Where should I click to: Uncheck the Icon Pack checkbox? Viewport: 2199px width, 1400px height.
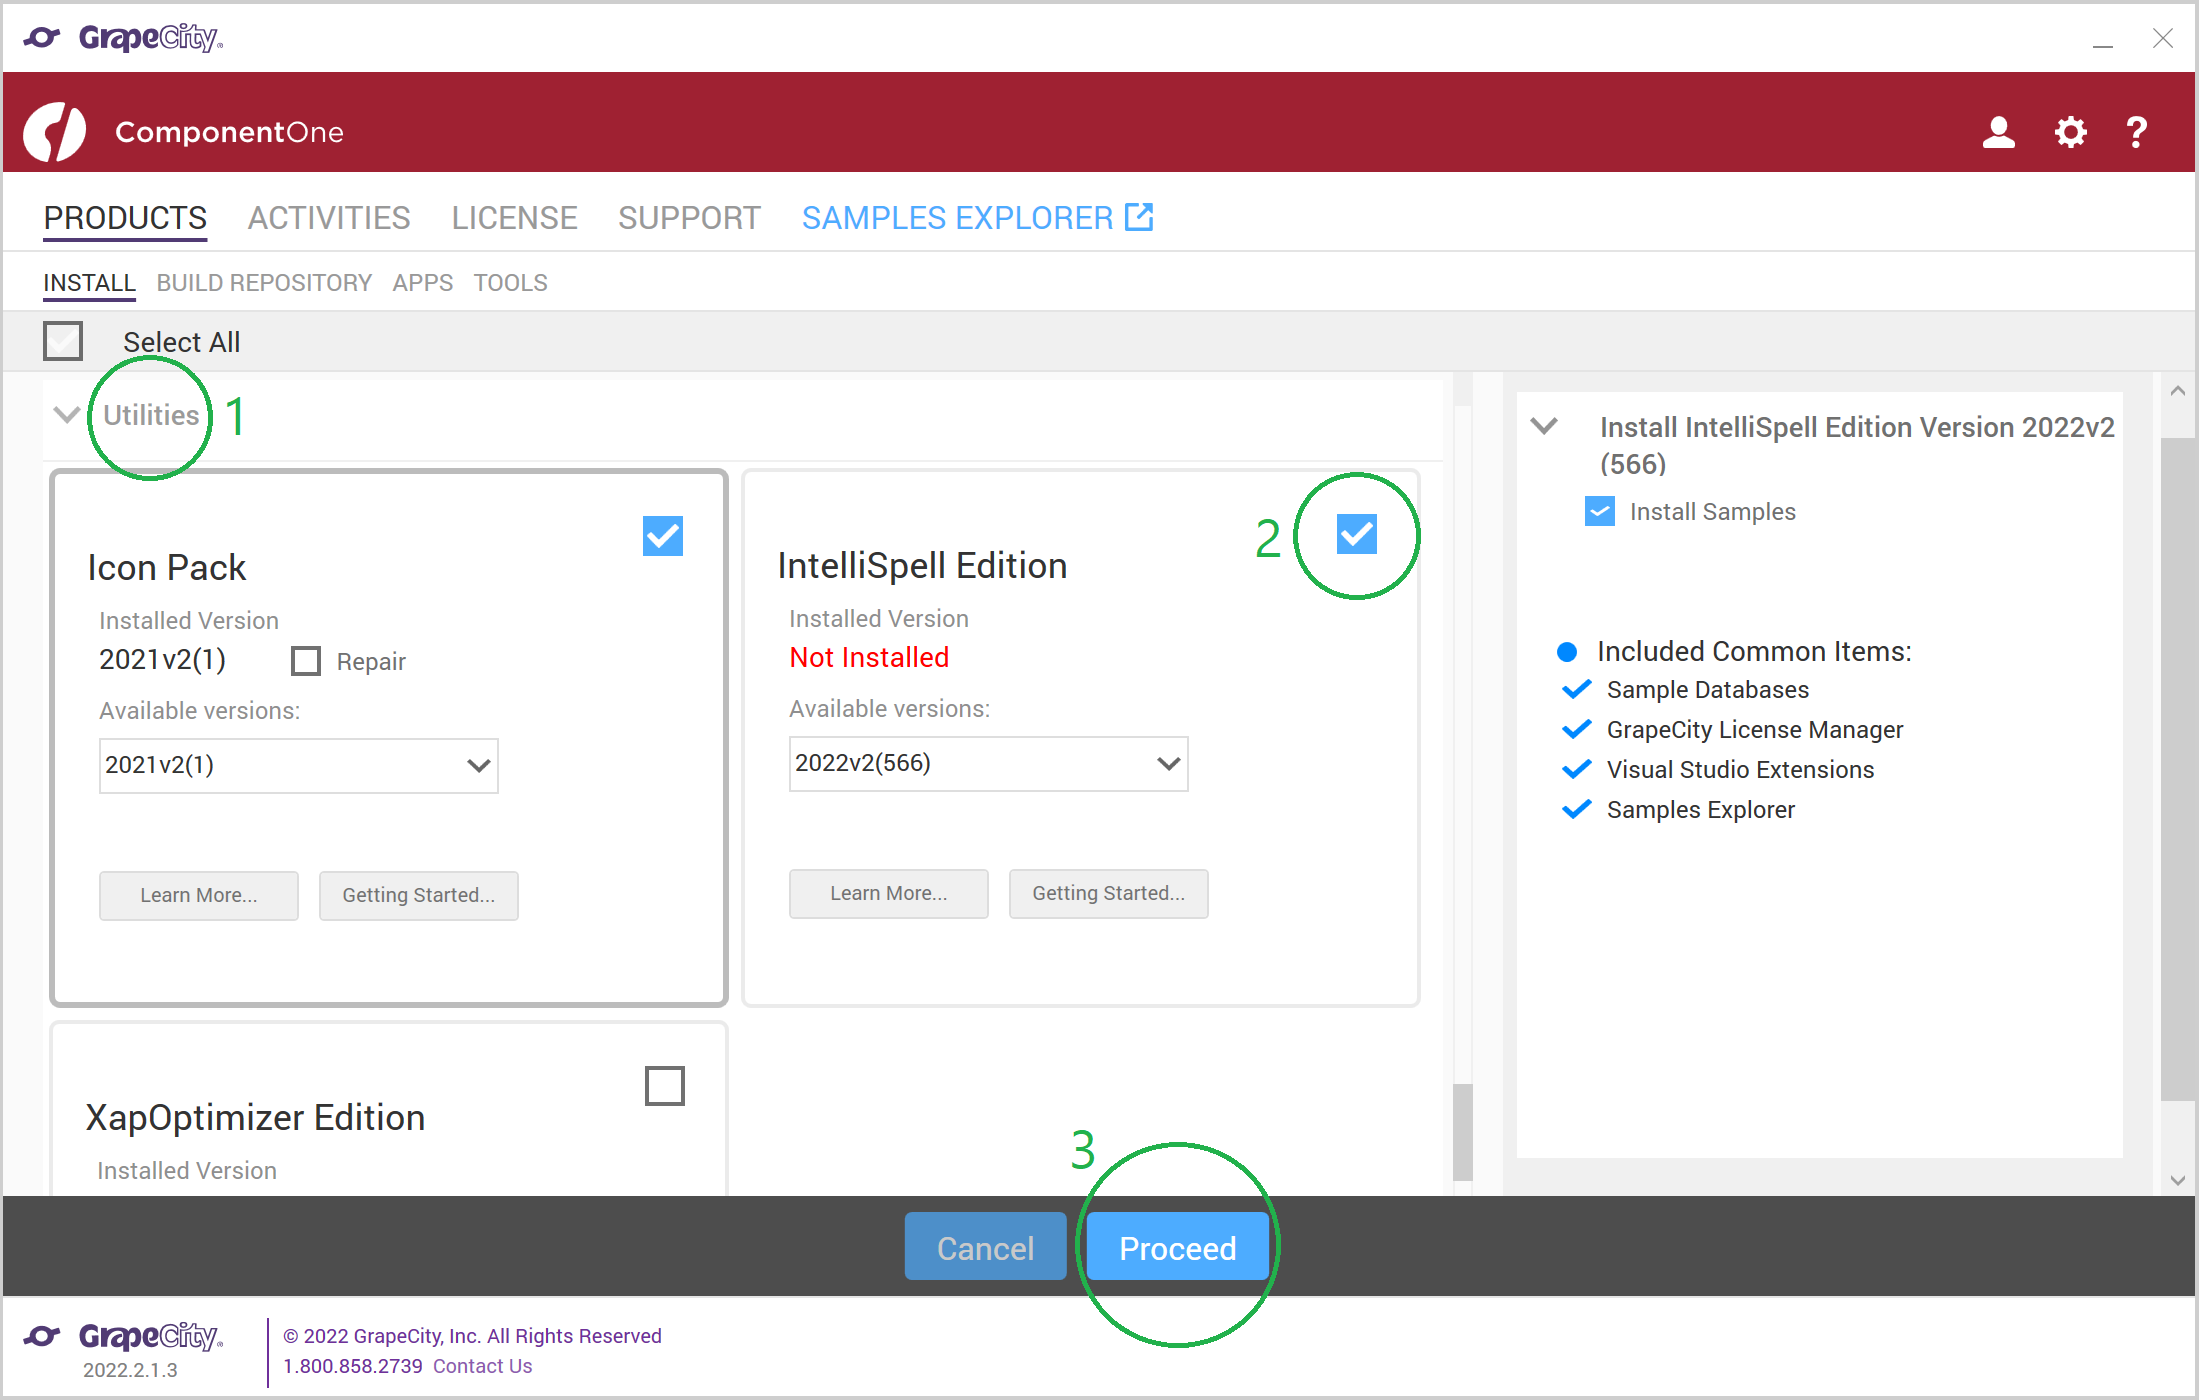[663, 536]
